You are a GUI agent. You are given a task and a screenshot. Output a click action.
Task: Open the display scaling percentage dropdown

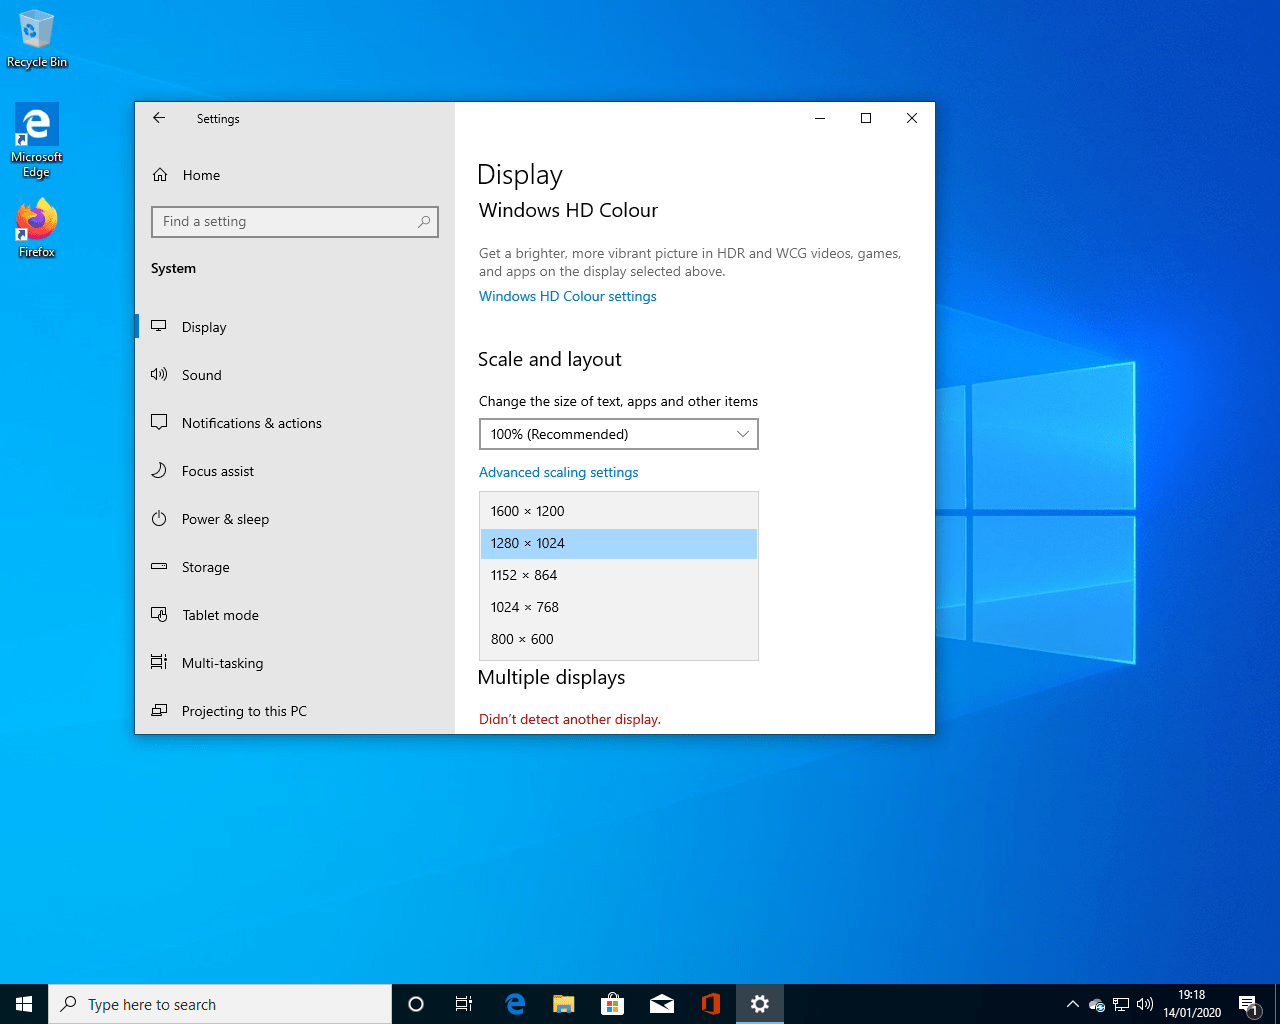coord(618,434)
